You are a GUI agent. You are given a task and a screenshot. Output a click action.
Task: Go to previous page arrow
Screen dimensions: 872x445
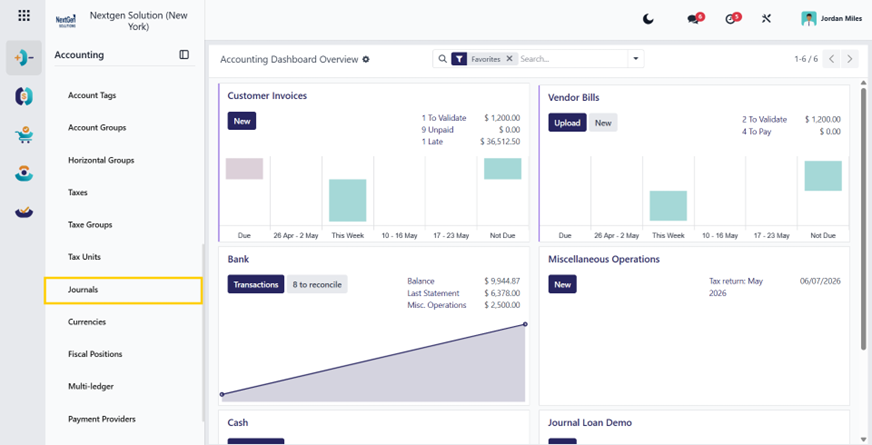coord(831,59)
